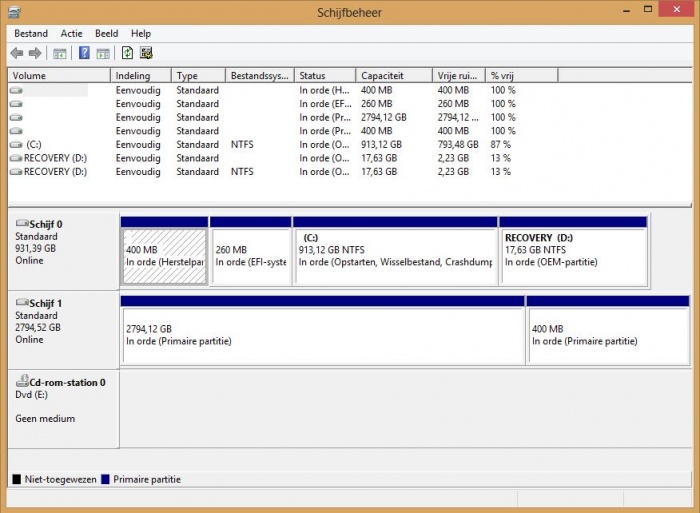Click the Forward arrow in toolbar
700x513 pixels.
pos(35,53)
